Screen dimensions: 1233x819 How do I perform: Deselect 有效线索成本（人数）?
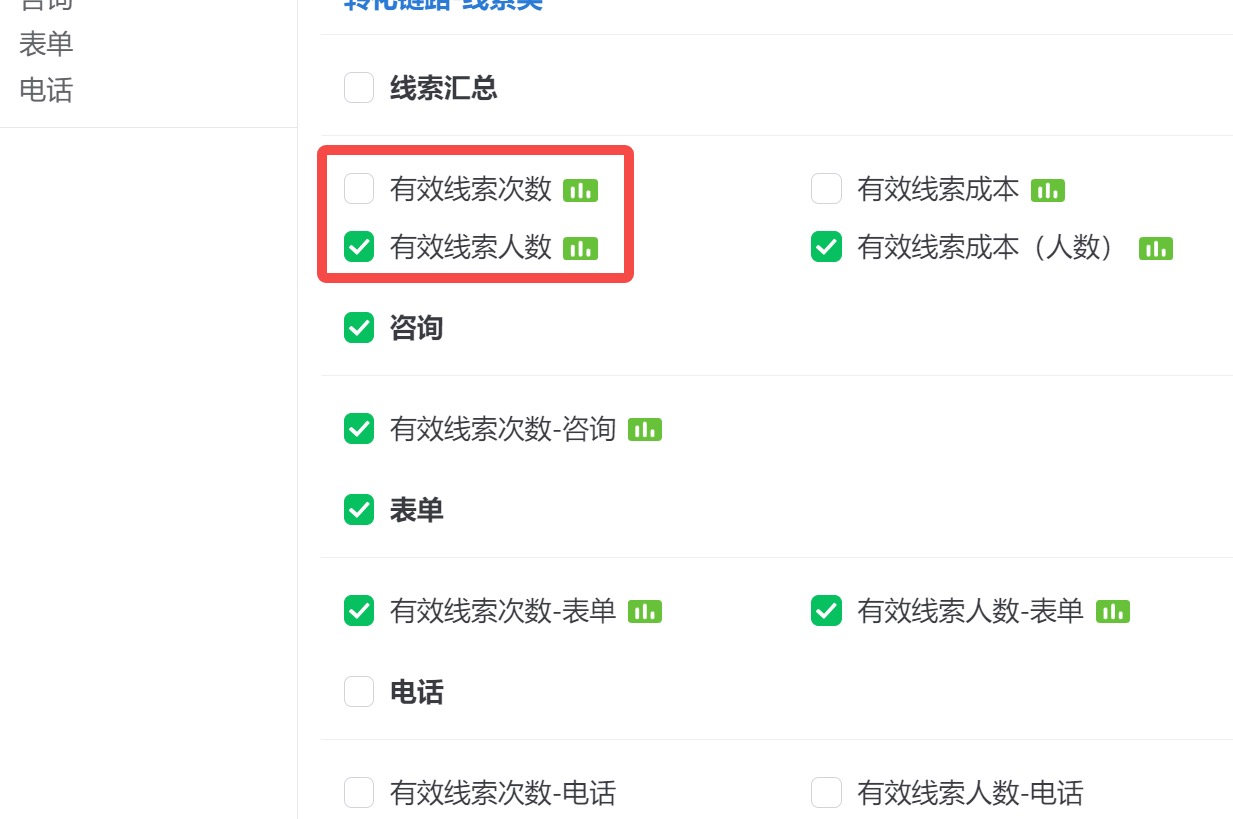click(826, 248)
